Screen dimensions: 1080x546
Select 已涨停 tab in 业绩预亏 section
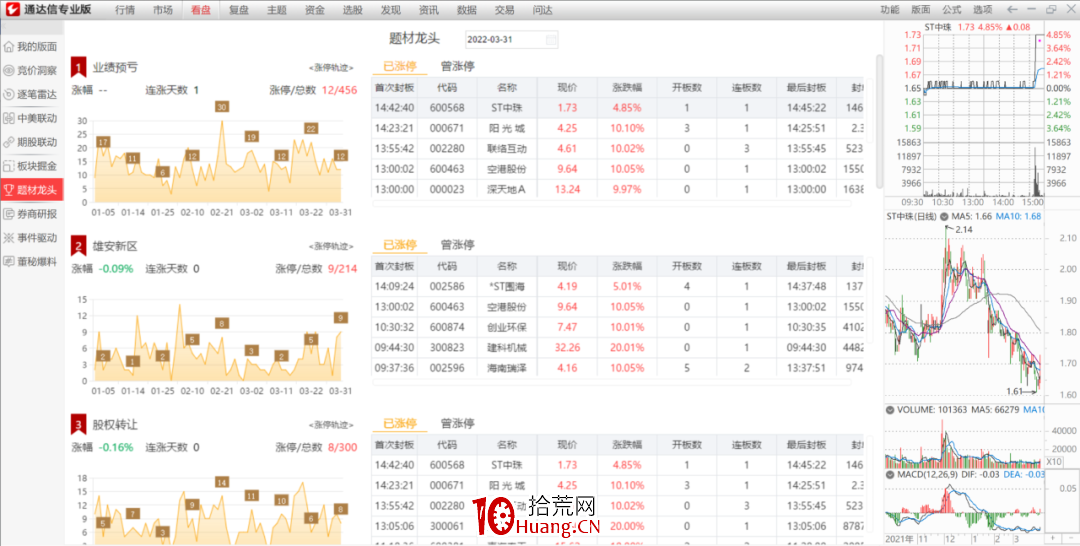tap(400, 67)
